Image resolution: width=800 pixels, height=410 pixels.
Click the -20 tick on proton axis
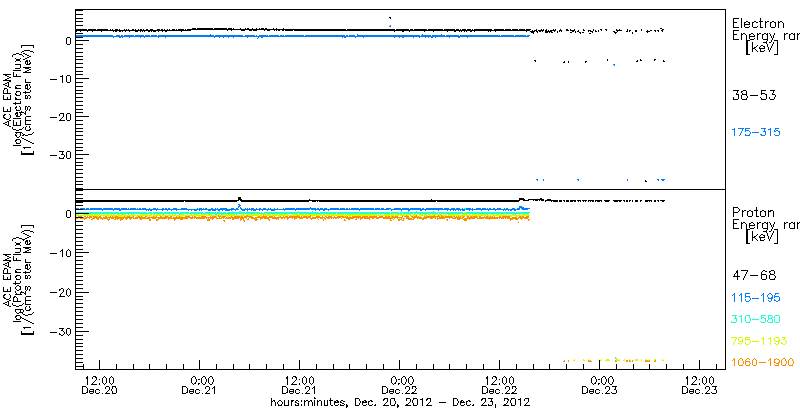(60, 292)
